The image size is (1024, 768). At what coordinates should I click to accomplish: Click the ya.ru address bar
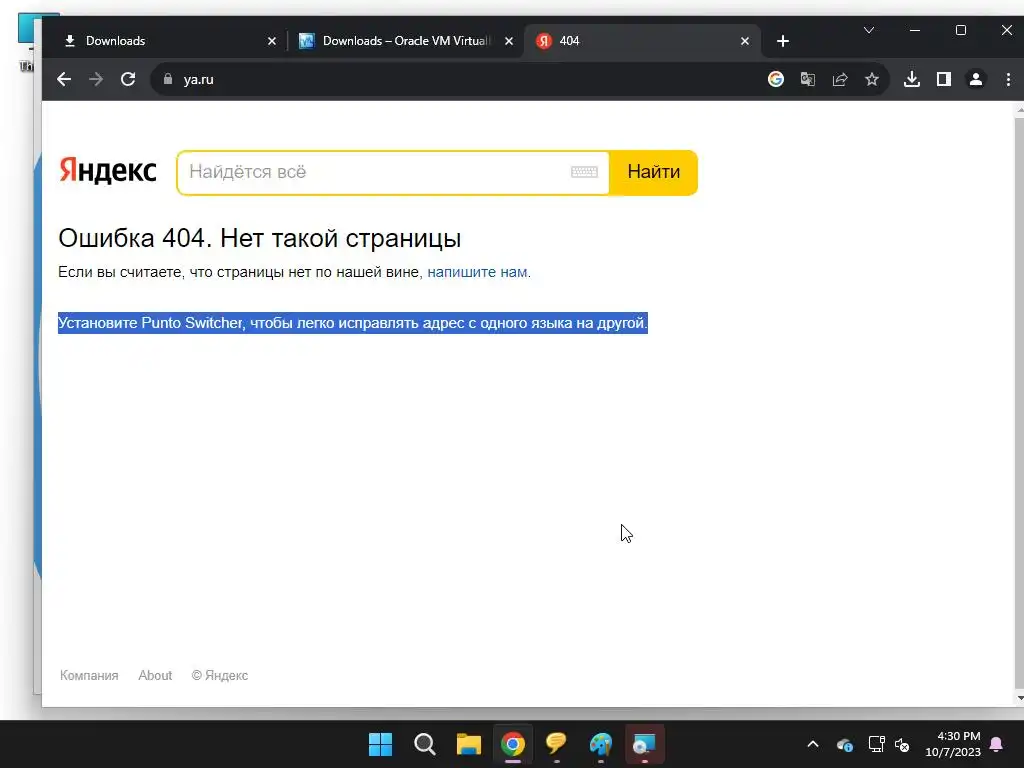click(x=457, y=80)
